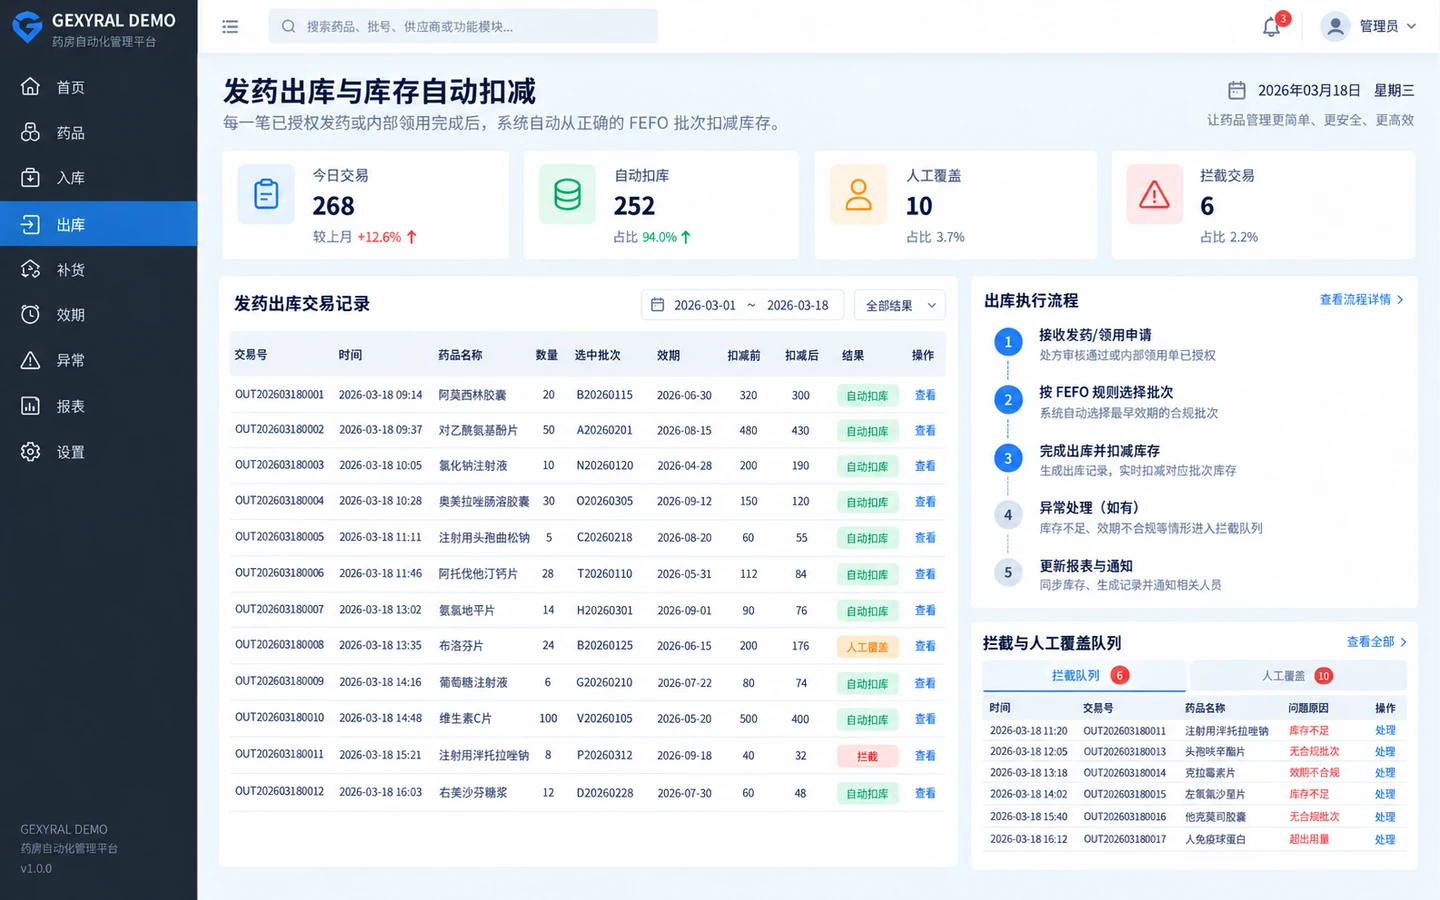Open the notification bell icon

[x=1272, y=27]
